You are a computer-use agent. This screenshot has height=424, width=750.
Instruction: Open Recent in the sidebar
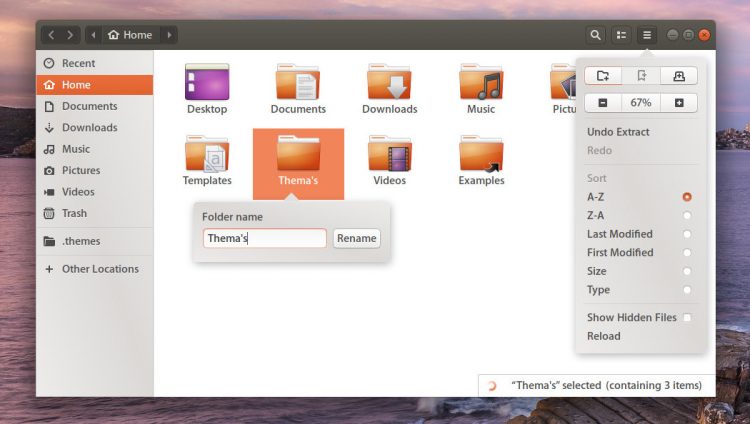[95, 63]
